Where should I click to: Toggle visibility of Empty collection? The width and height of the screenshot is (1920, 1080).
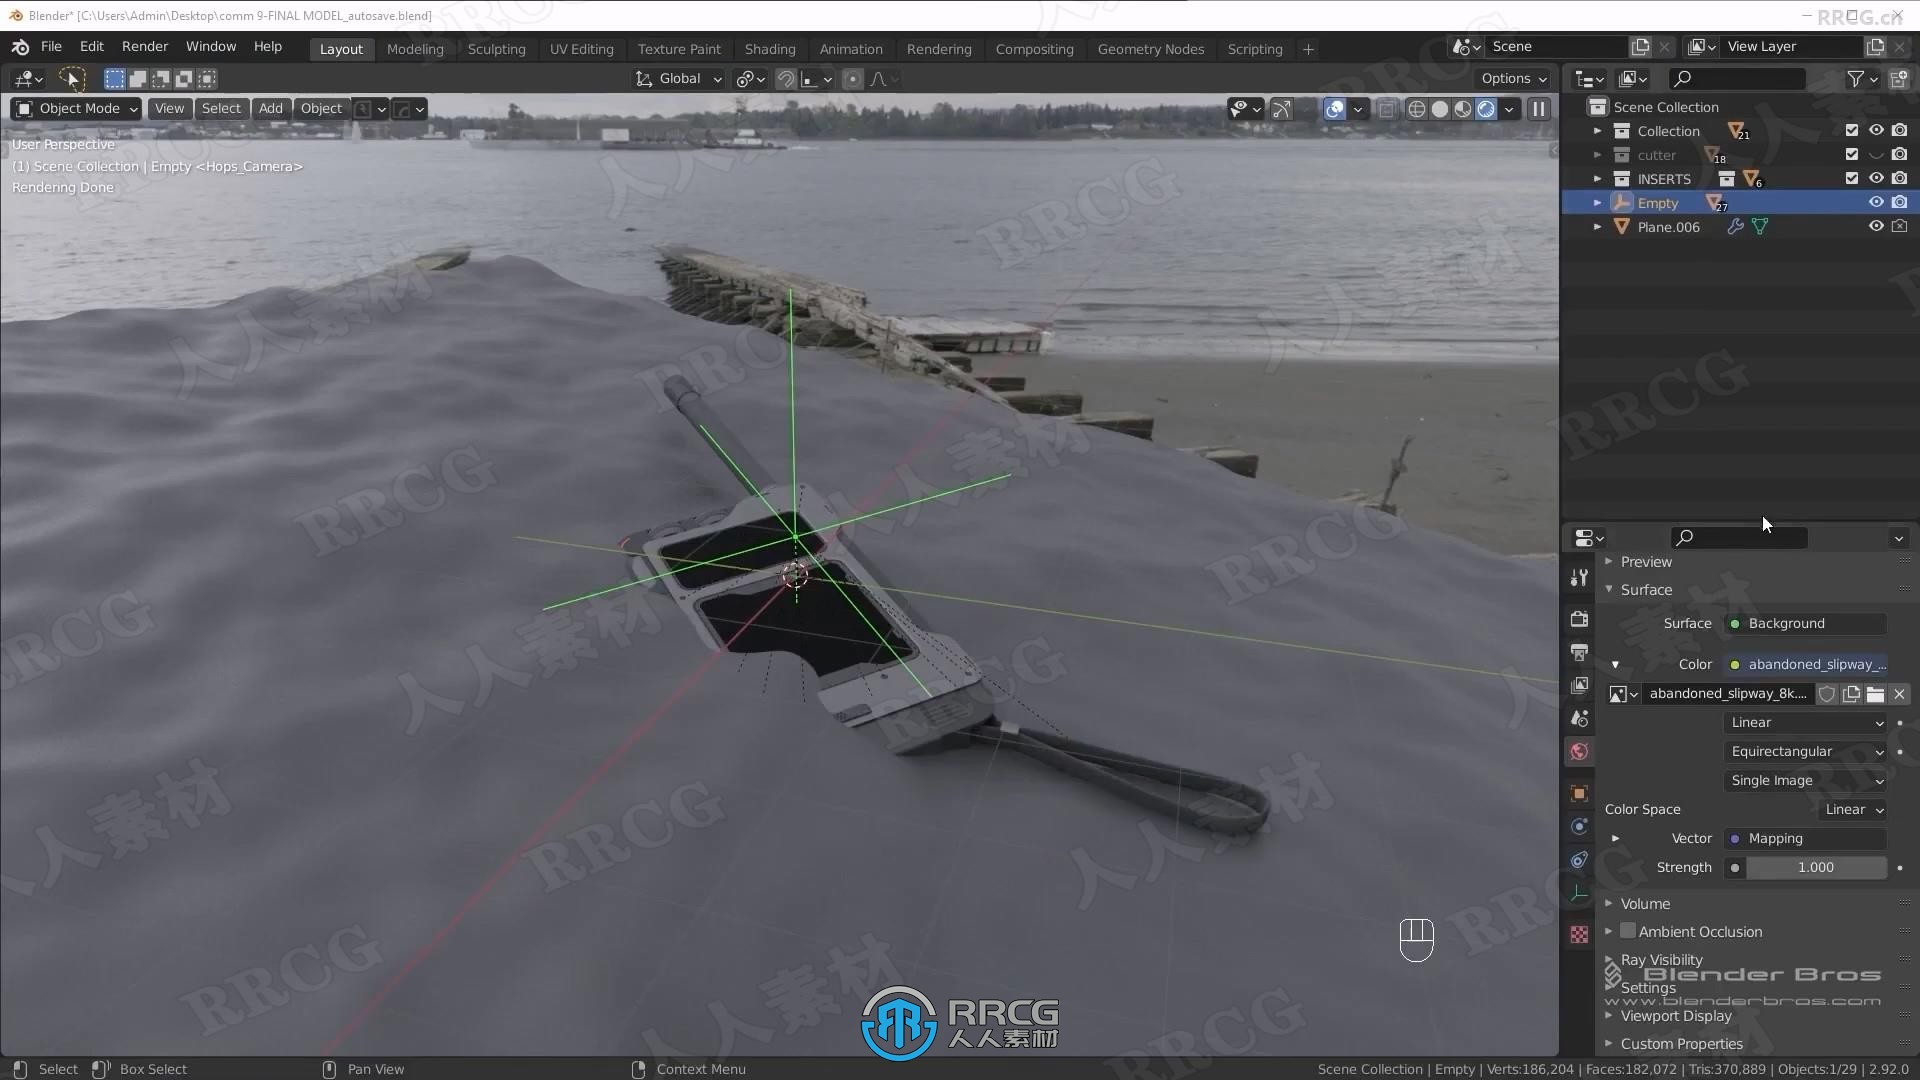[x=1875, y=202]
